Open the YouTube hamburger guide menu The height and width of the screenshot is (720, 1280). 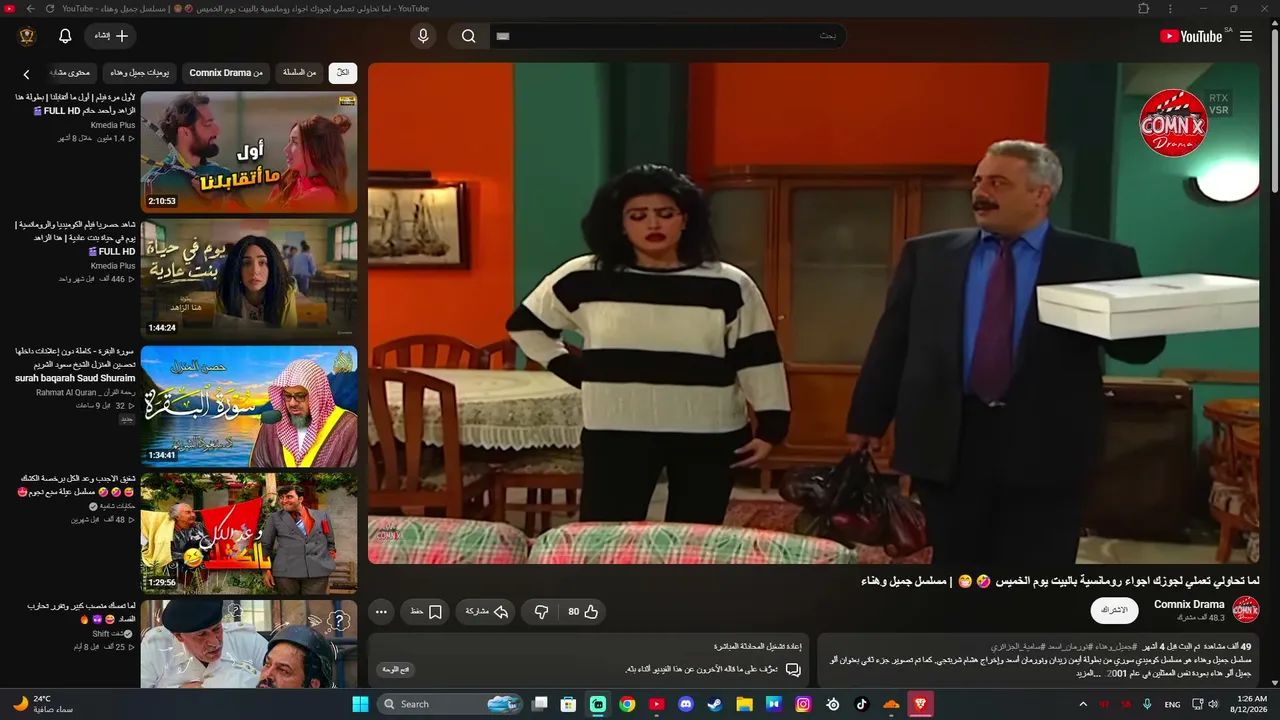point(1246,36)
